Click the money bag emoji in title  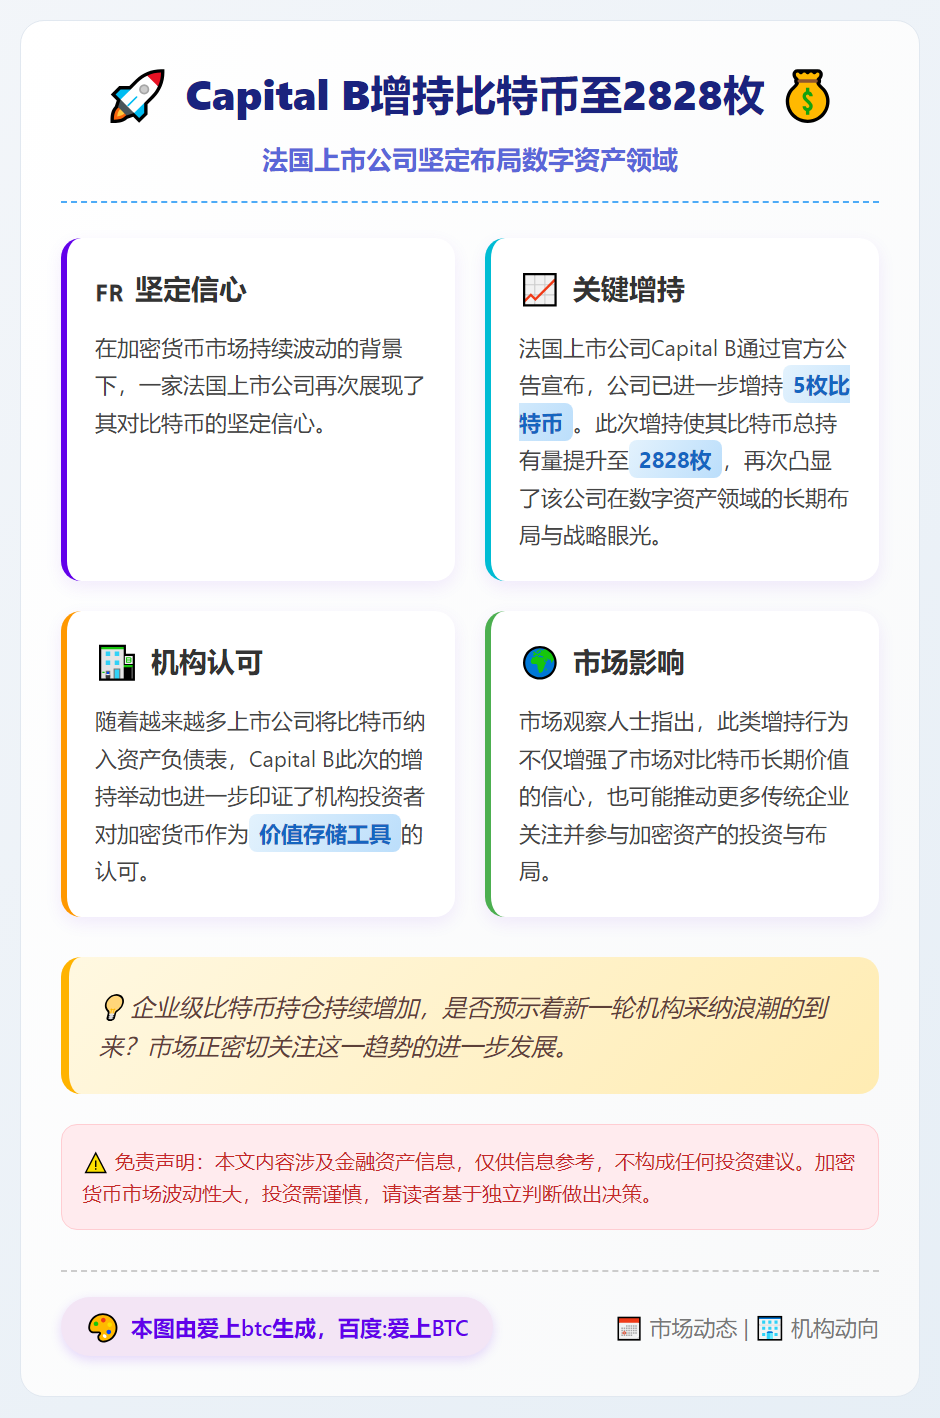(807, 96)
